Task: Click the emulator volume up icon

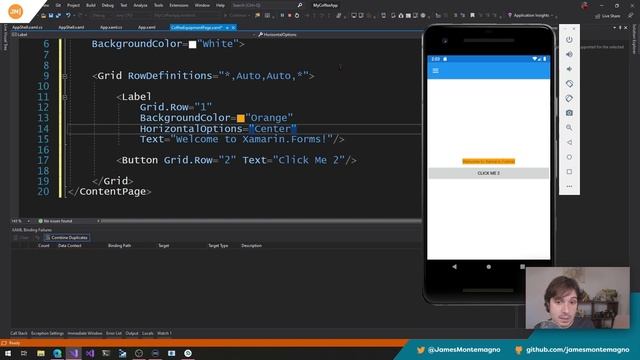Action: coord(569,54)
